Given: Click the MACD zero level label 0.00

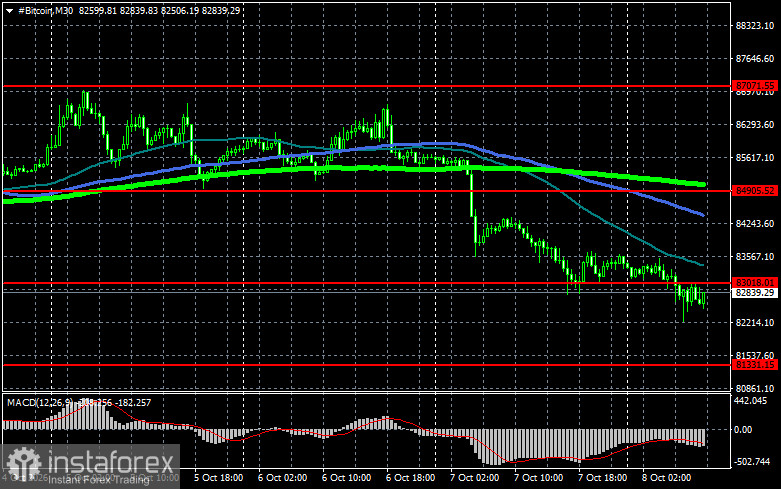Looking at the screenshot, I should click(x=743, y=429).
